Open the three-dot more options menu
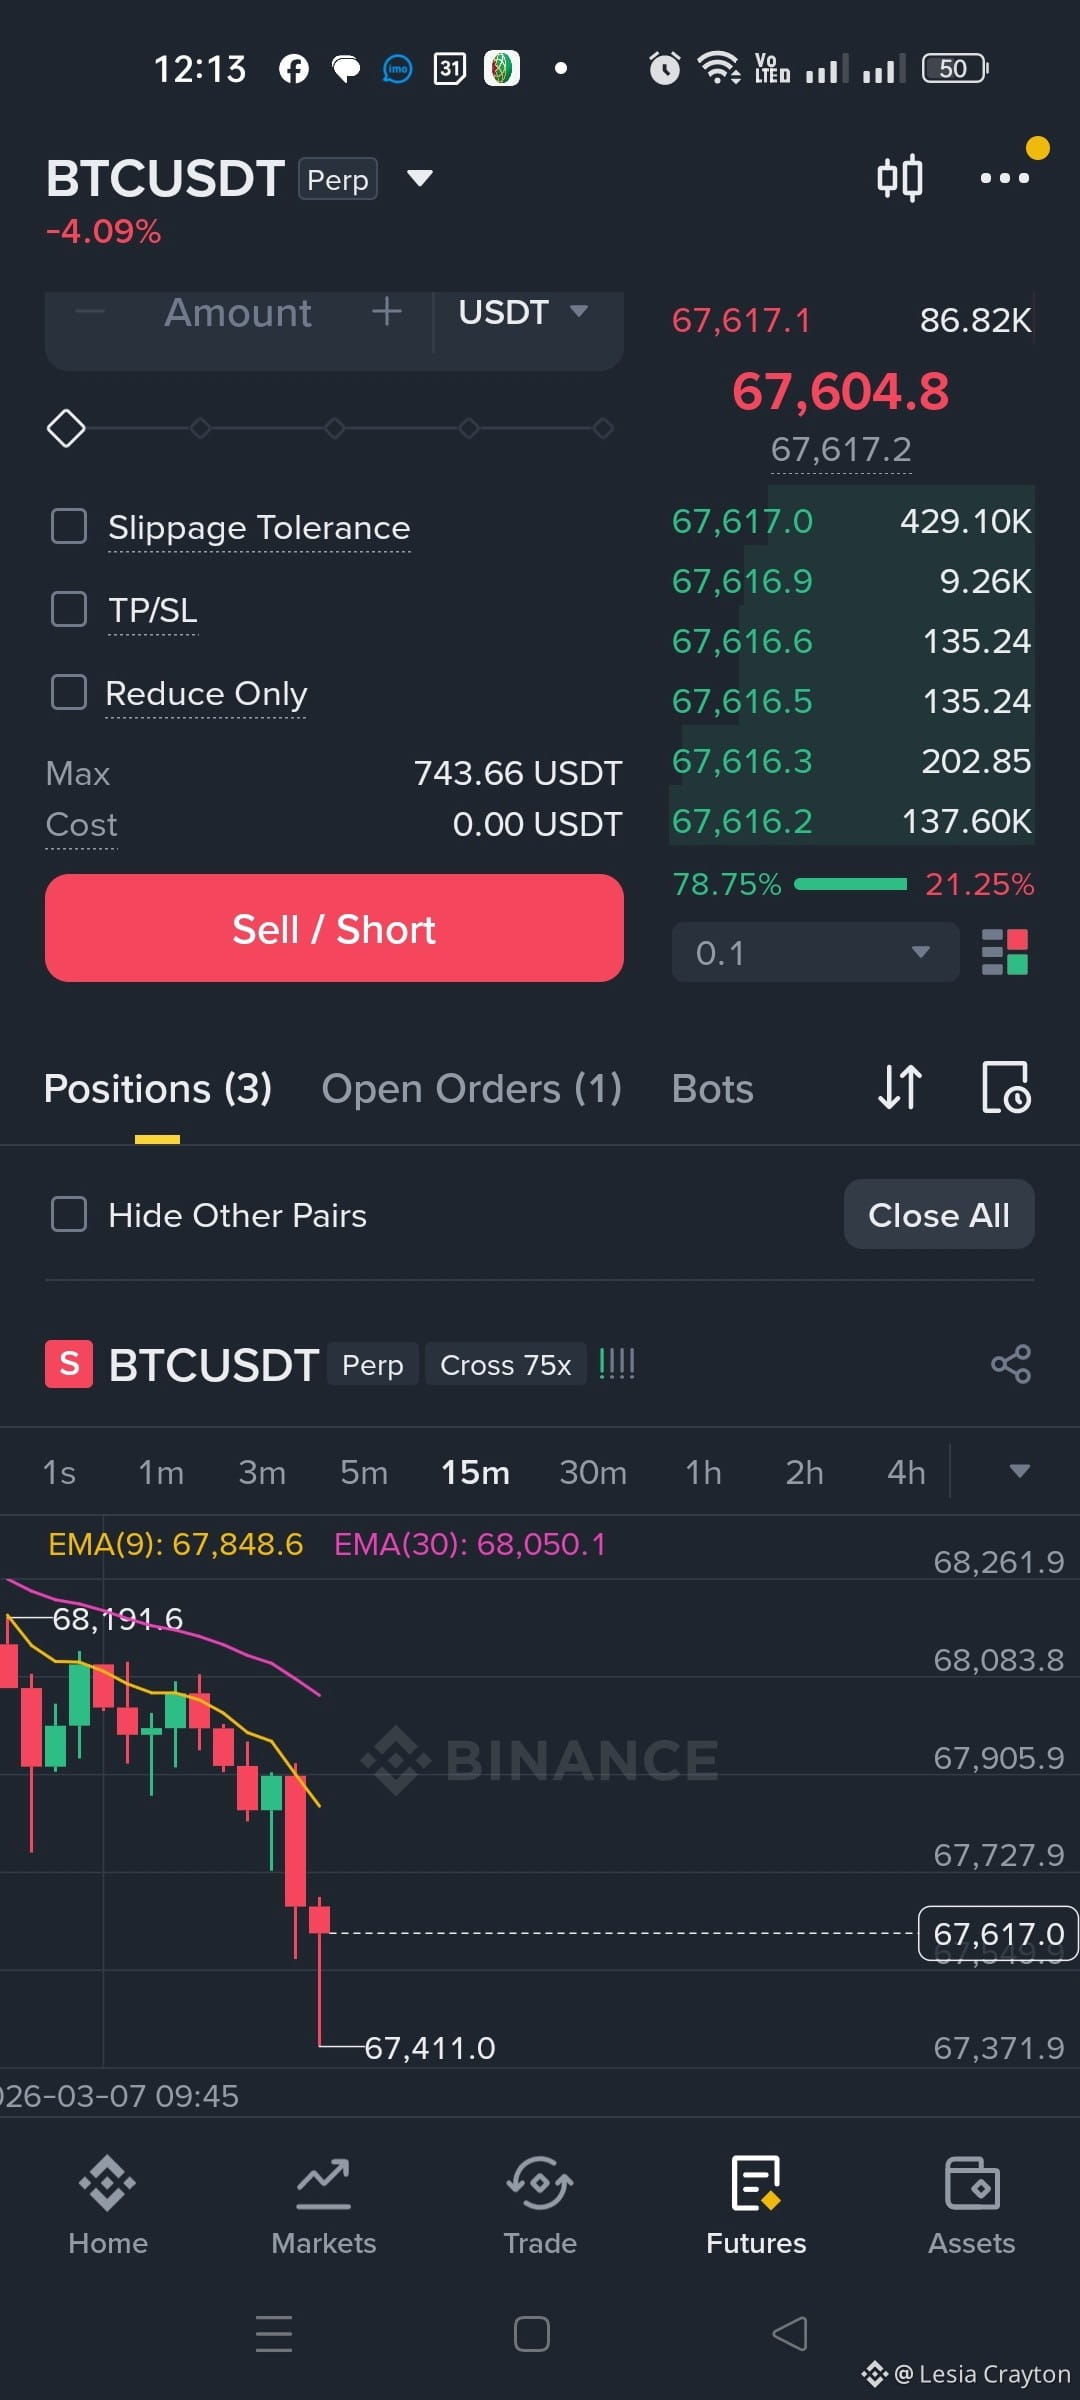Image resolution: width=1080 pixels, height=2400 pixels. point(1004,178)
